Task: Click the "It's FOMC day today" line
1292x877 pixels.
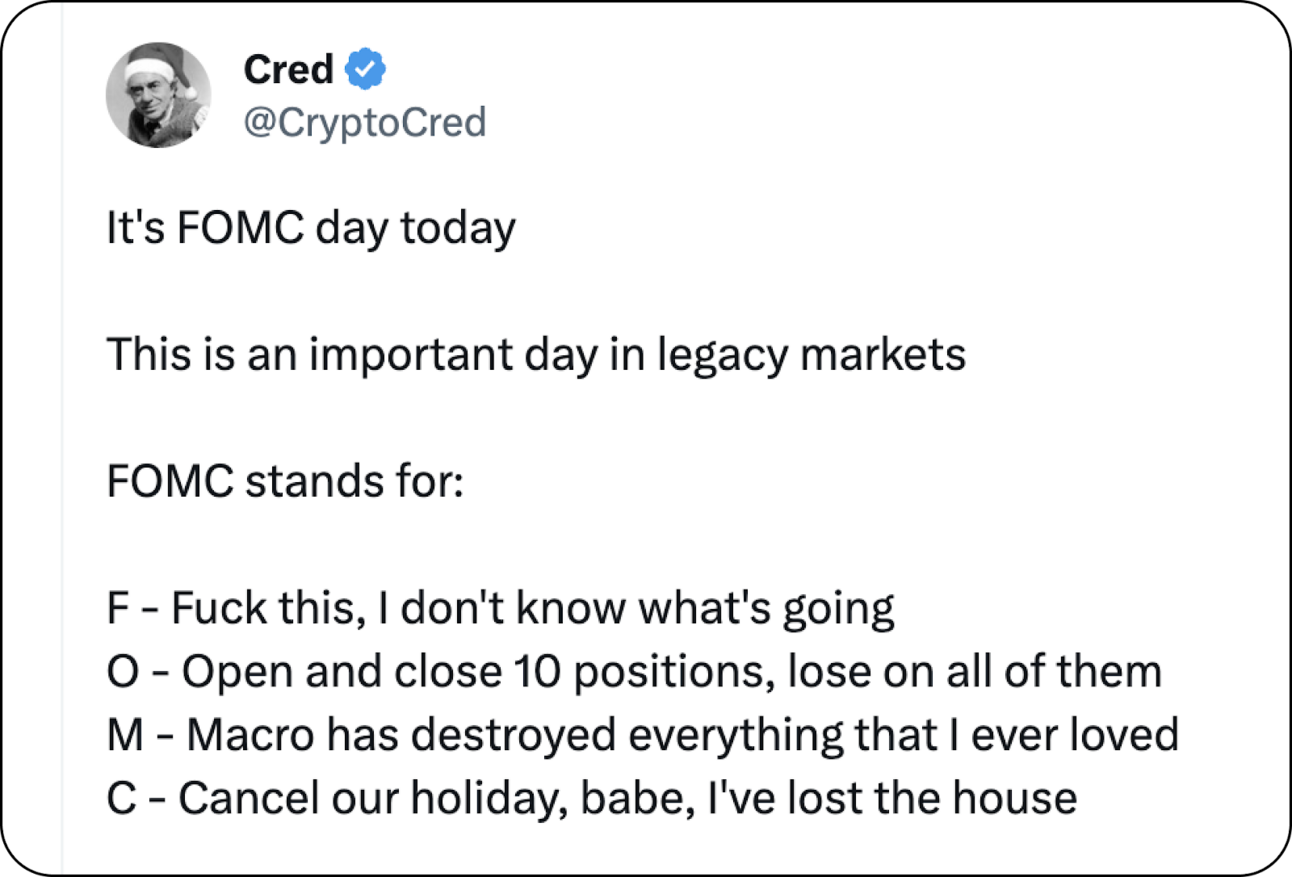Action: [x=310, y=229]
